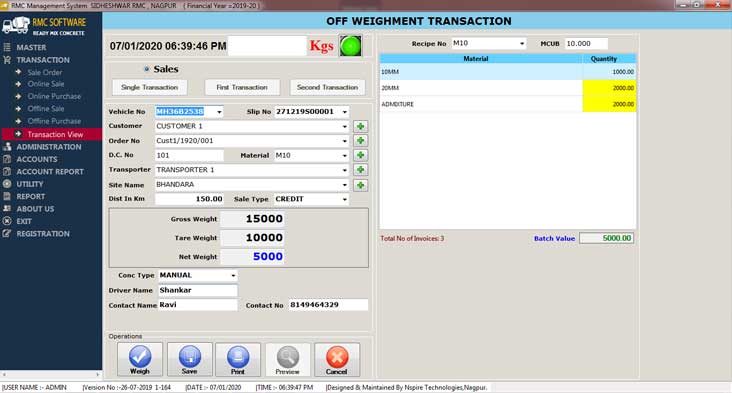Click the Administration person icon

point(7,147)
